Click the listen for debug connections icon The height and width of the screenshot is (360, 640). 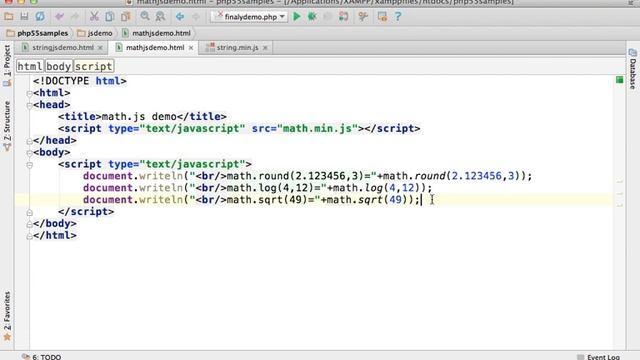(x=344, y=17)
